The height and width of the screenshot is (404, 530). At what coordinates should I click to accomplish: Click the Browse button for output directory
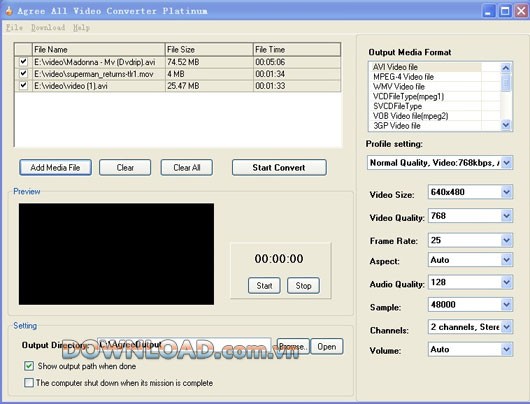(x=293, y=347)
